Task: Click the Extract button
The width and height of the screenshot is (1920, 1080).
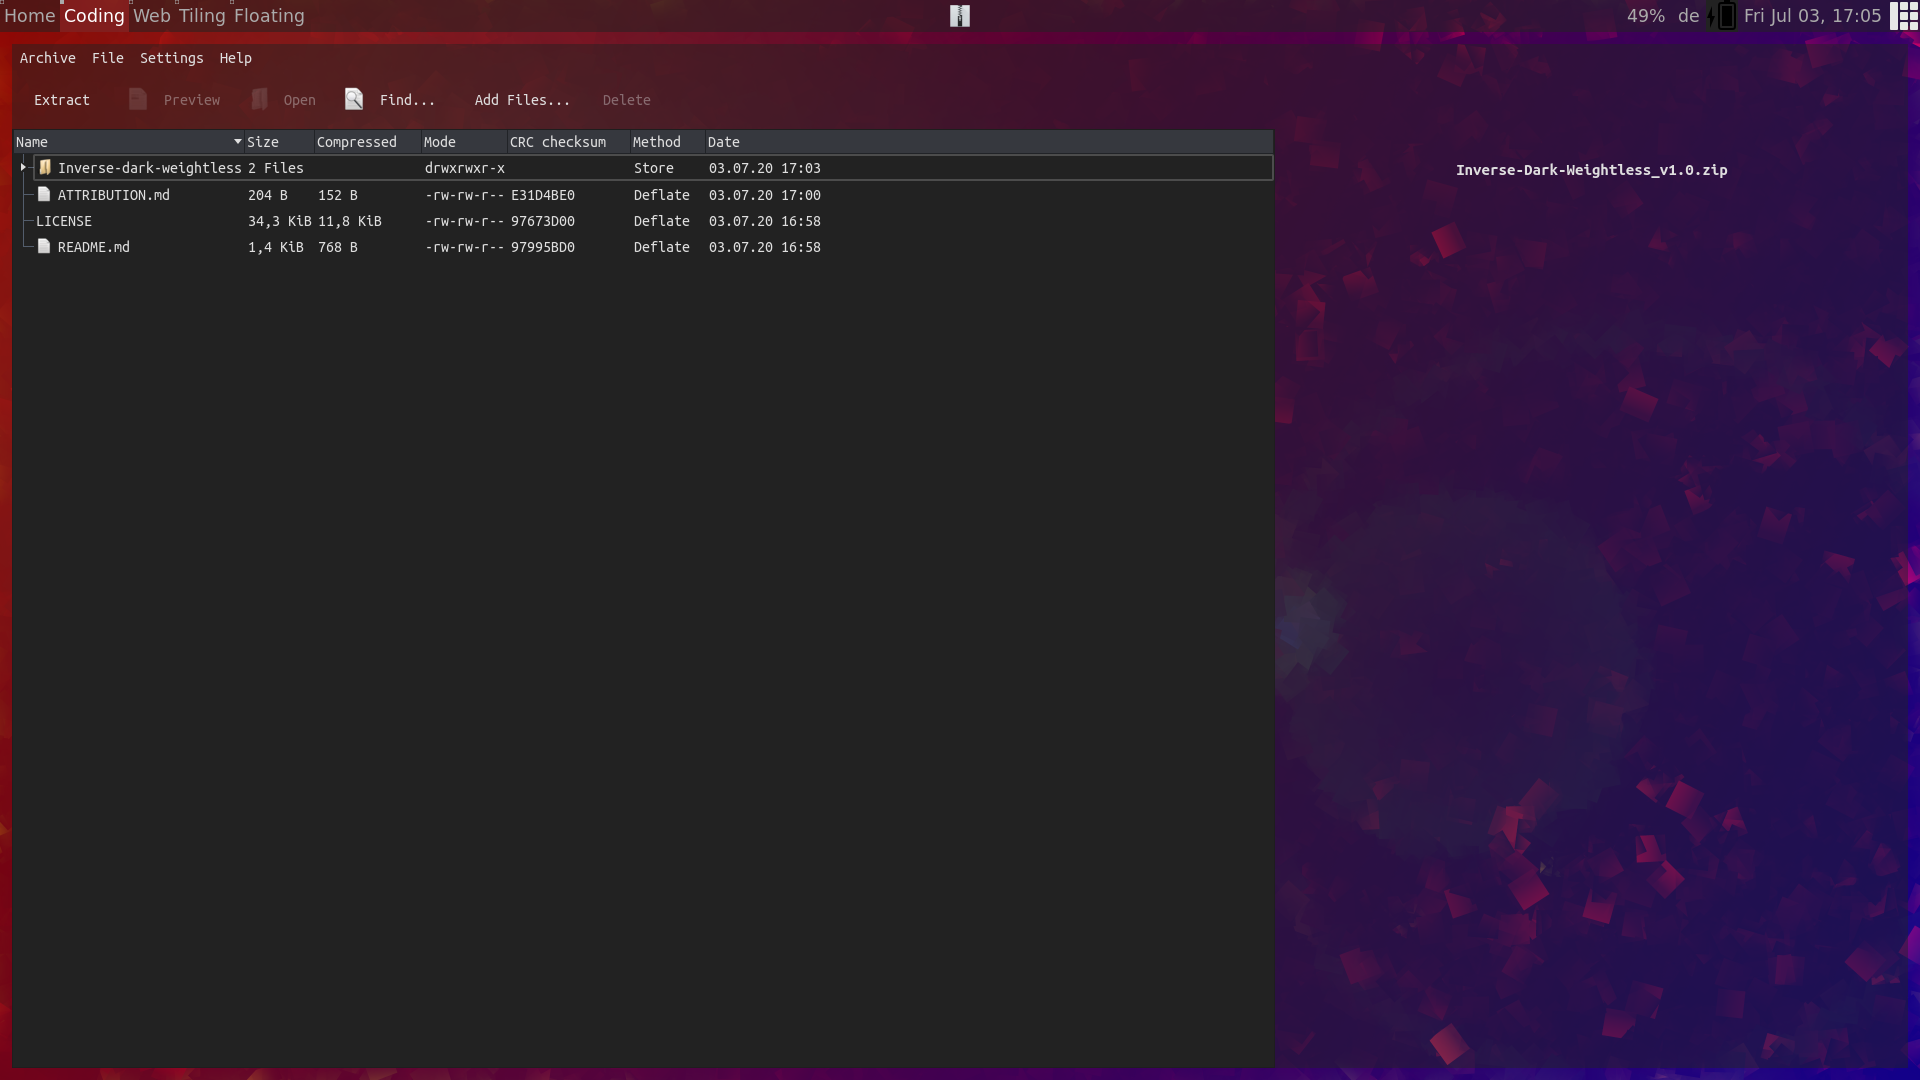Action: 62,100
